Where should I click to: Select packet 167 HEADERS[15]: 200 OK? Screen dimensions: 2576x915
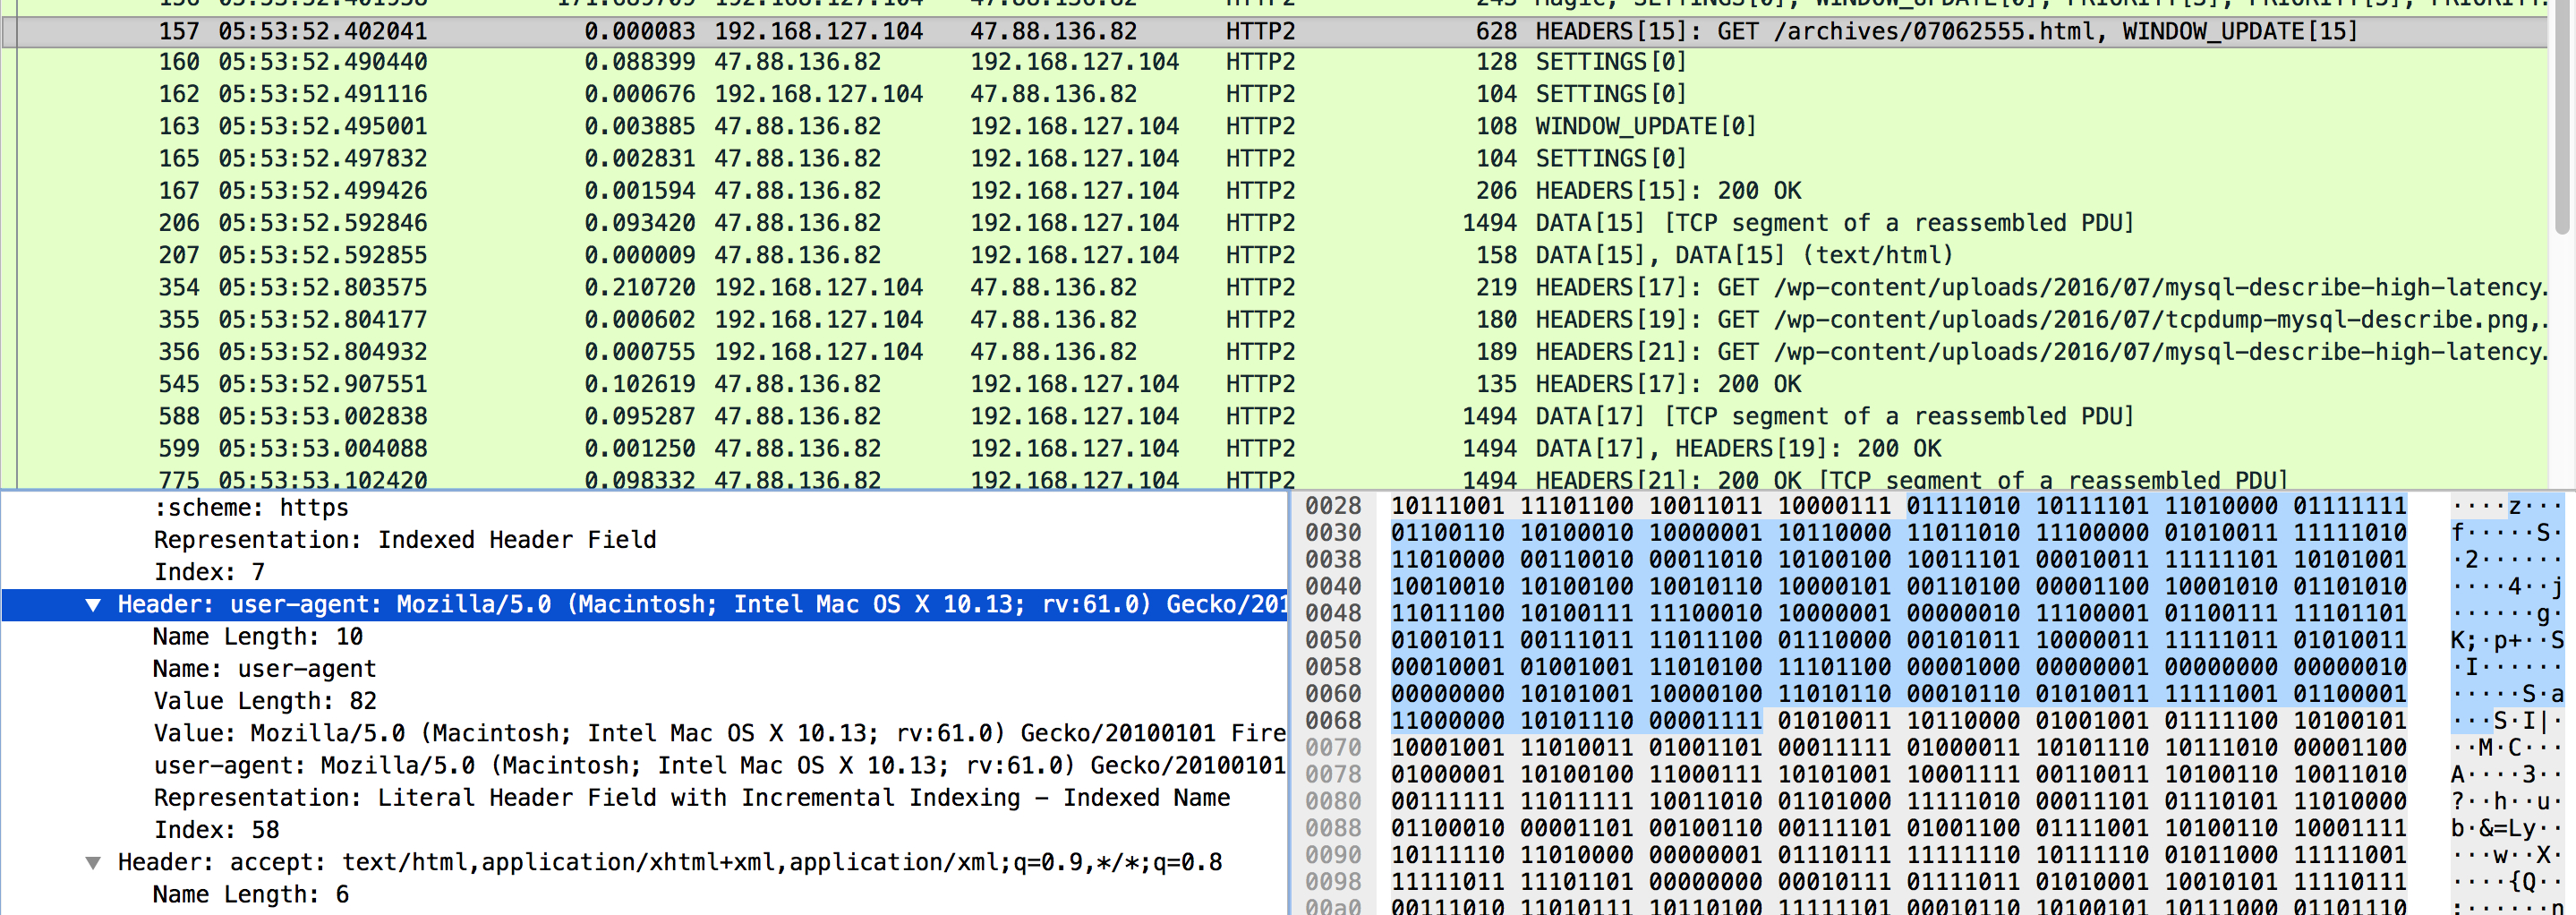click(x=1274, y=190)
